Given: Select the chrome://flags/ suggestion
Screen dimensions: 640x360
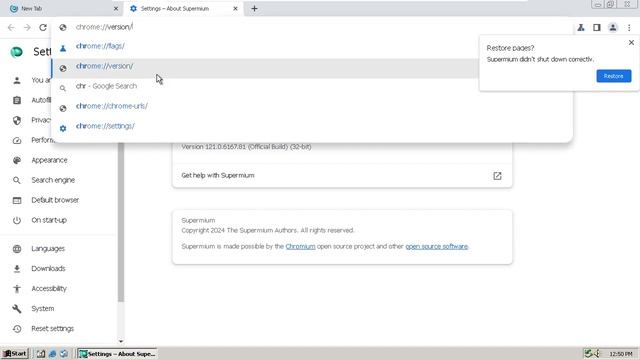Looking at the screenshot, I should click(x=312, y=46).
